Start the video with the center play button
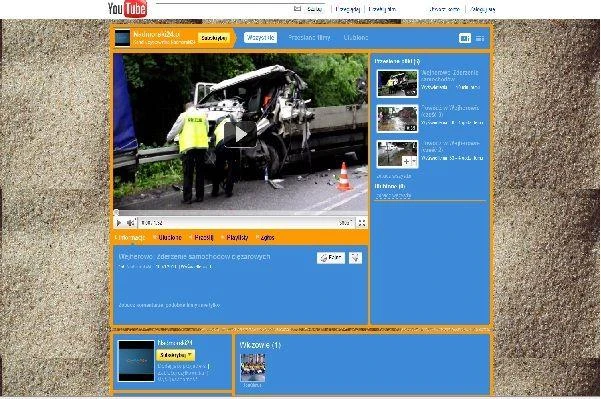This screenshot has height=399, width=601. click(x=240, y=135)
